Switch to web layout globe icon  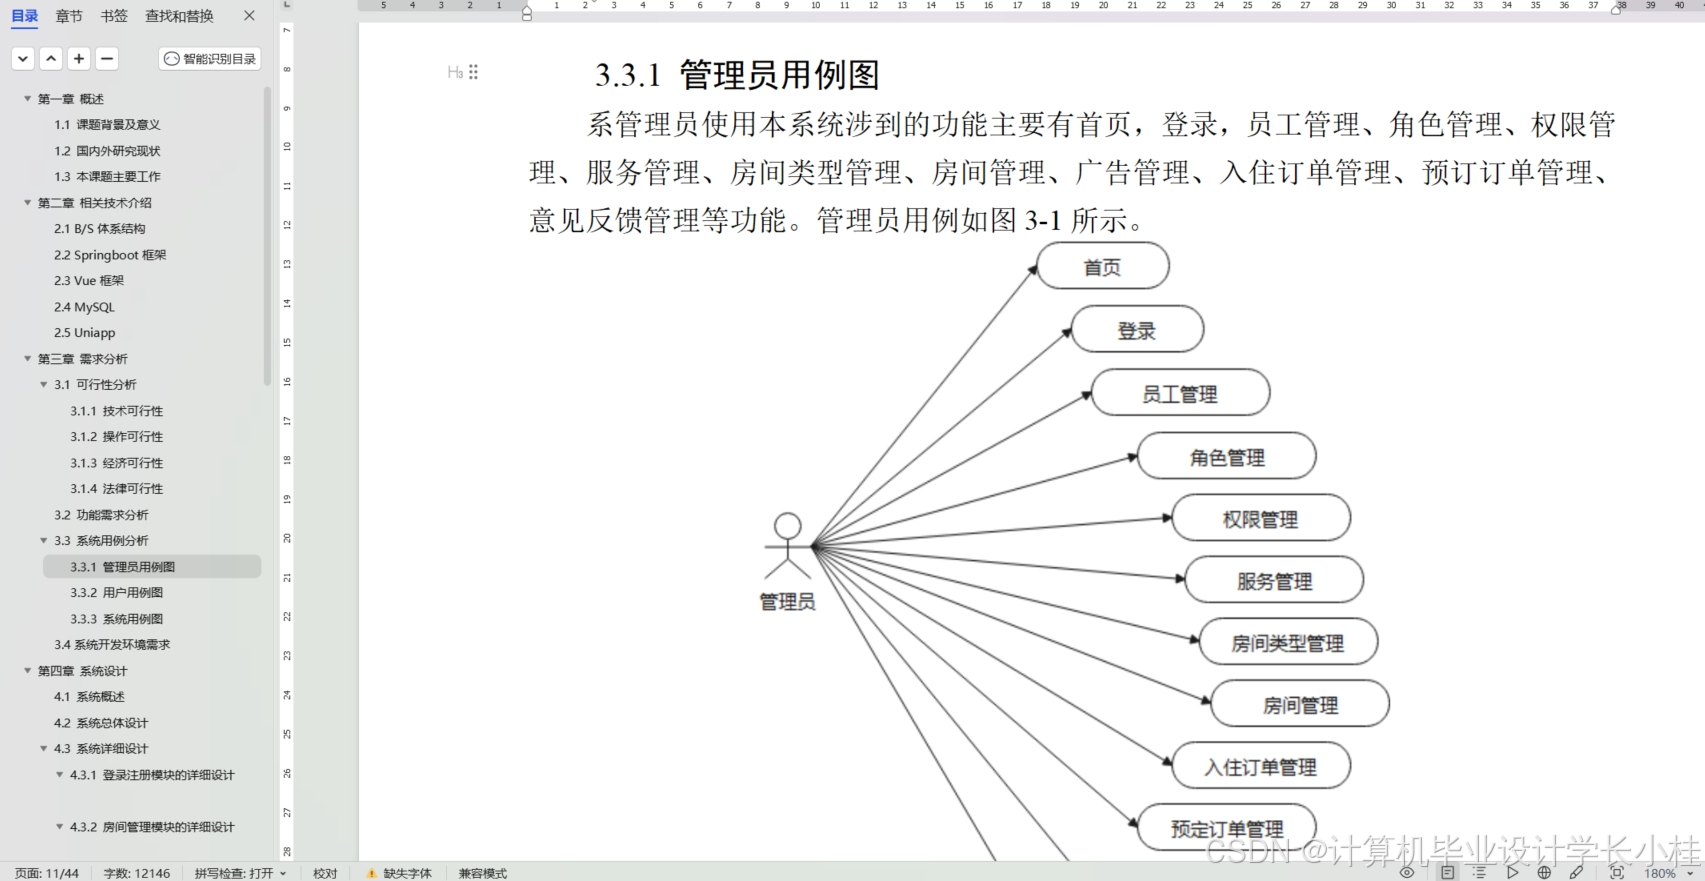pyautogui.click(x=1544, y=873)
